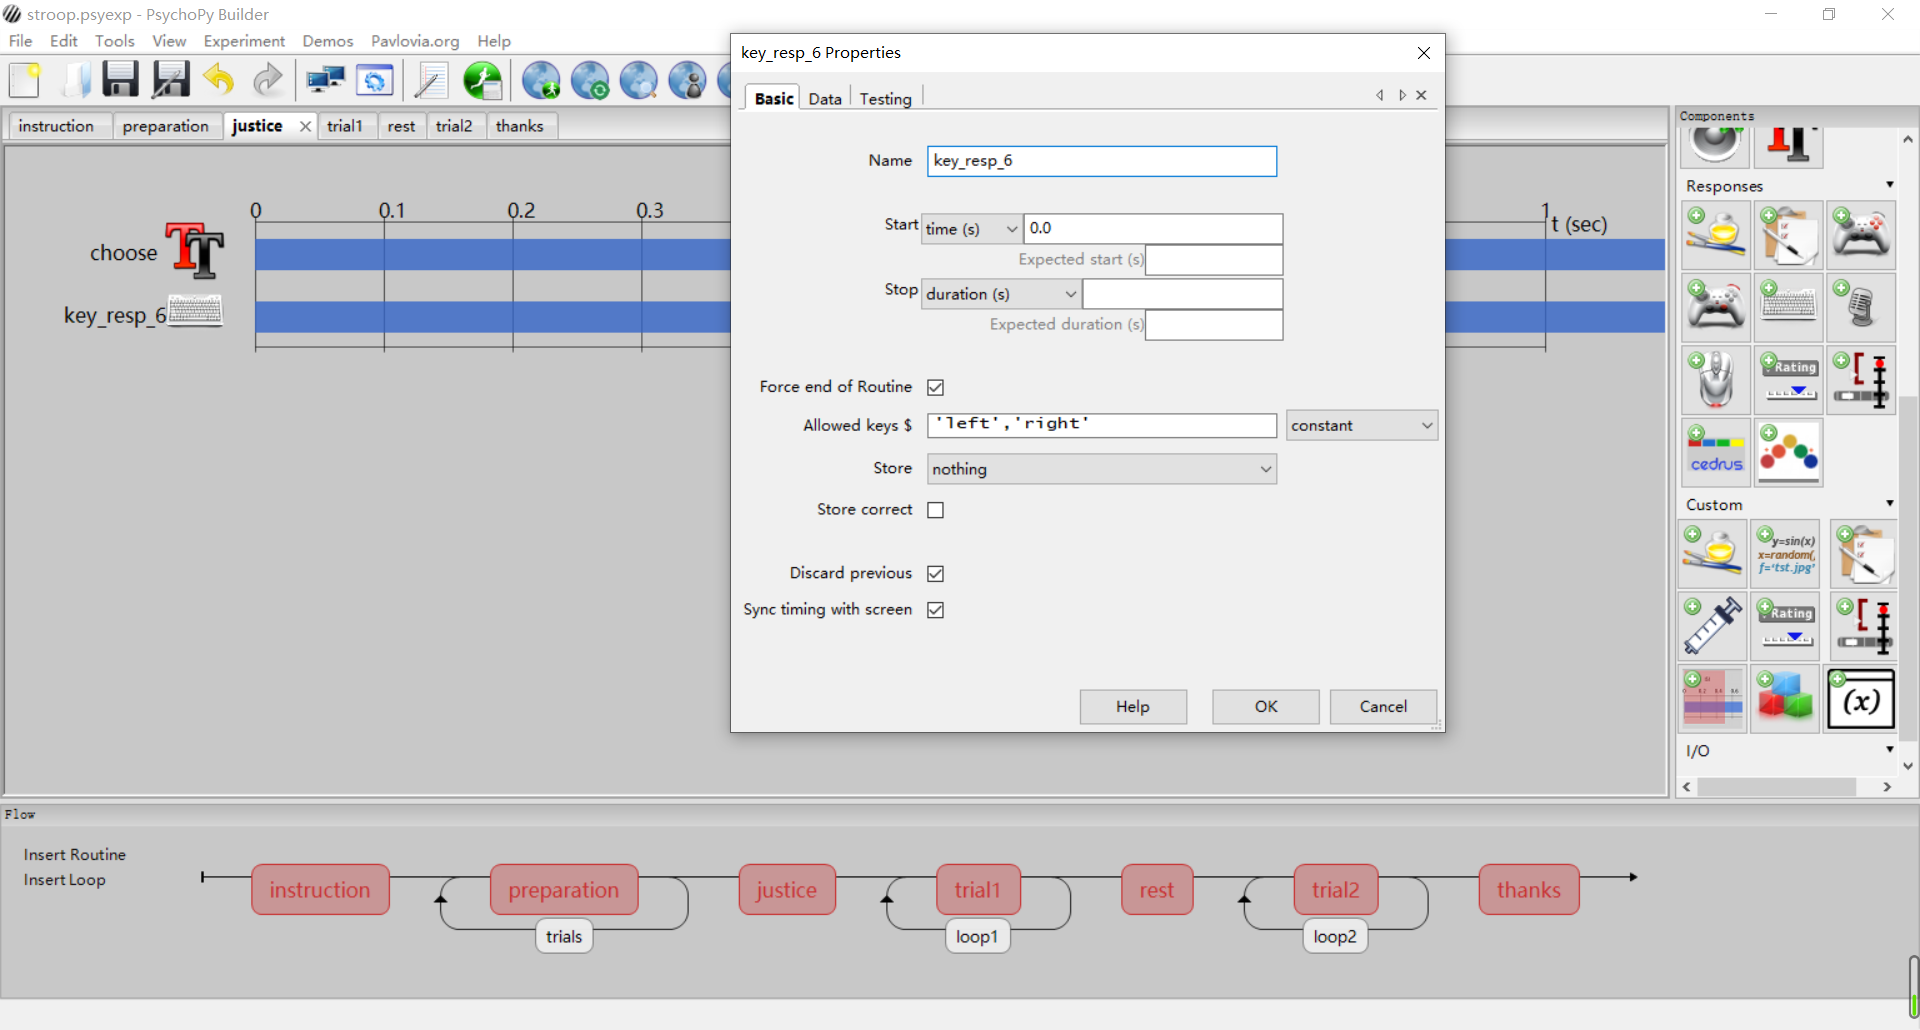This screenshot has width=1920, height=1030.
Task: Redo the last action
Action: (x=267, y=80)
